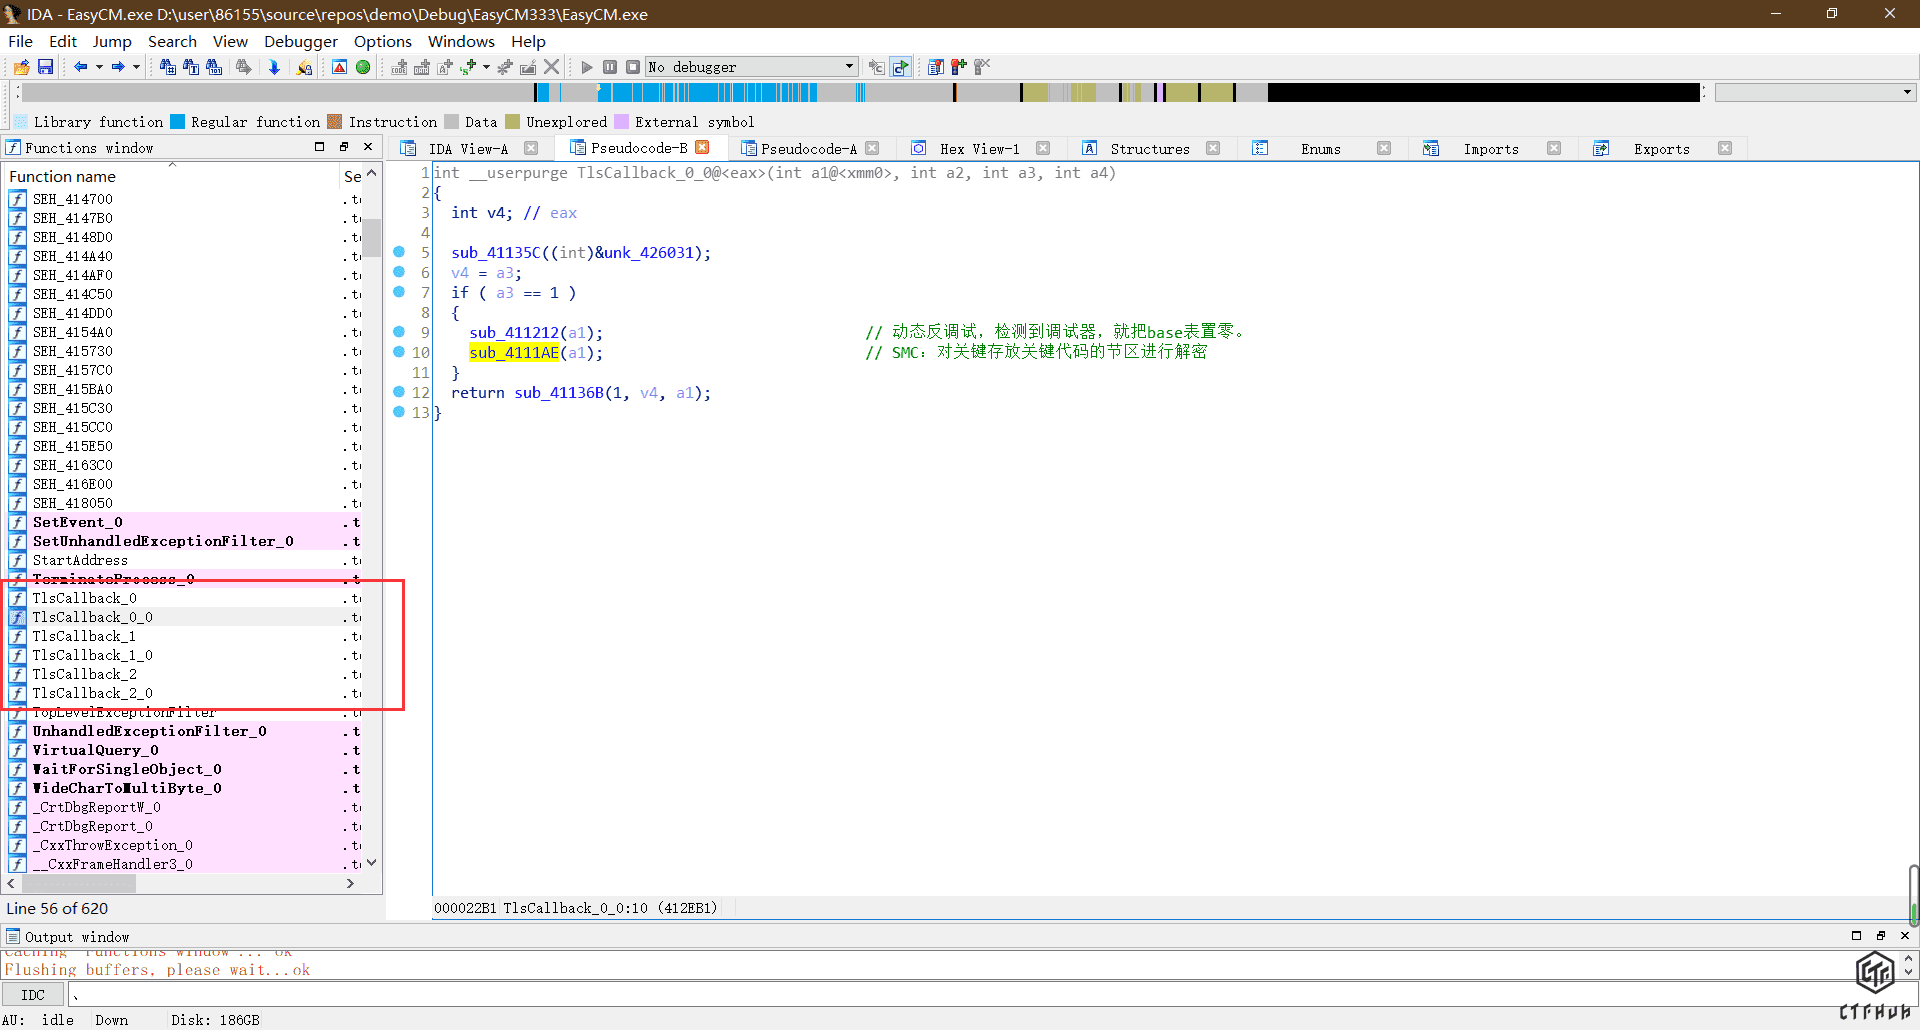Select TlsCallback_1 in the functions list
1920x1030 pixels.
(x=84, y=636)
